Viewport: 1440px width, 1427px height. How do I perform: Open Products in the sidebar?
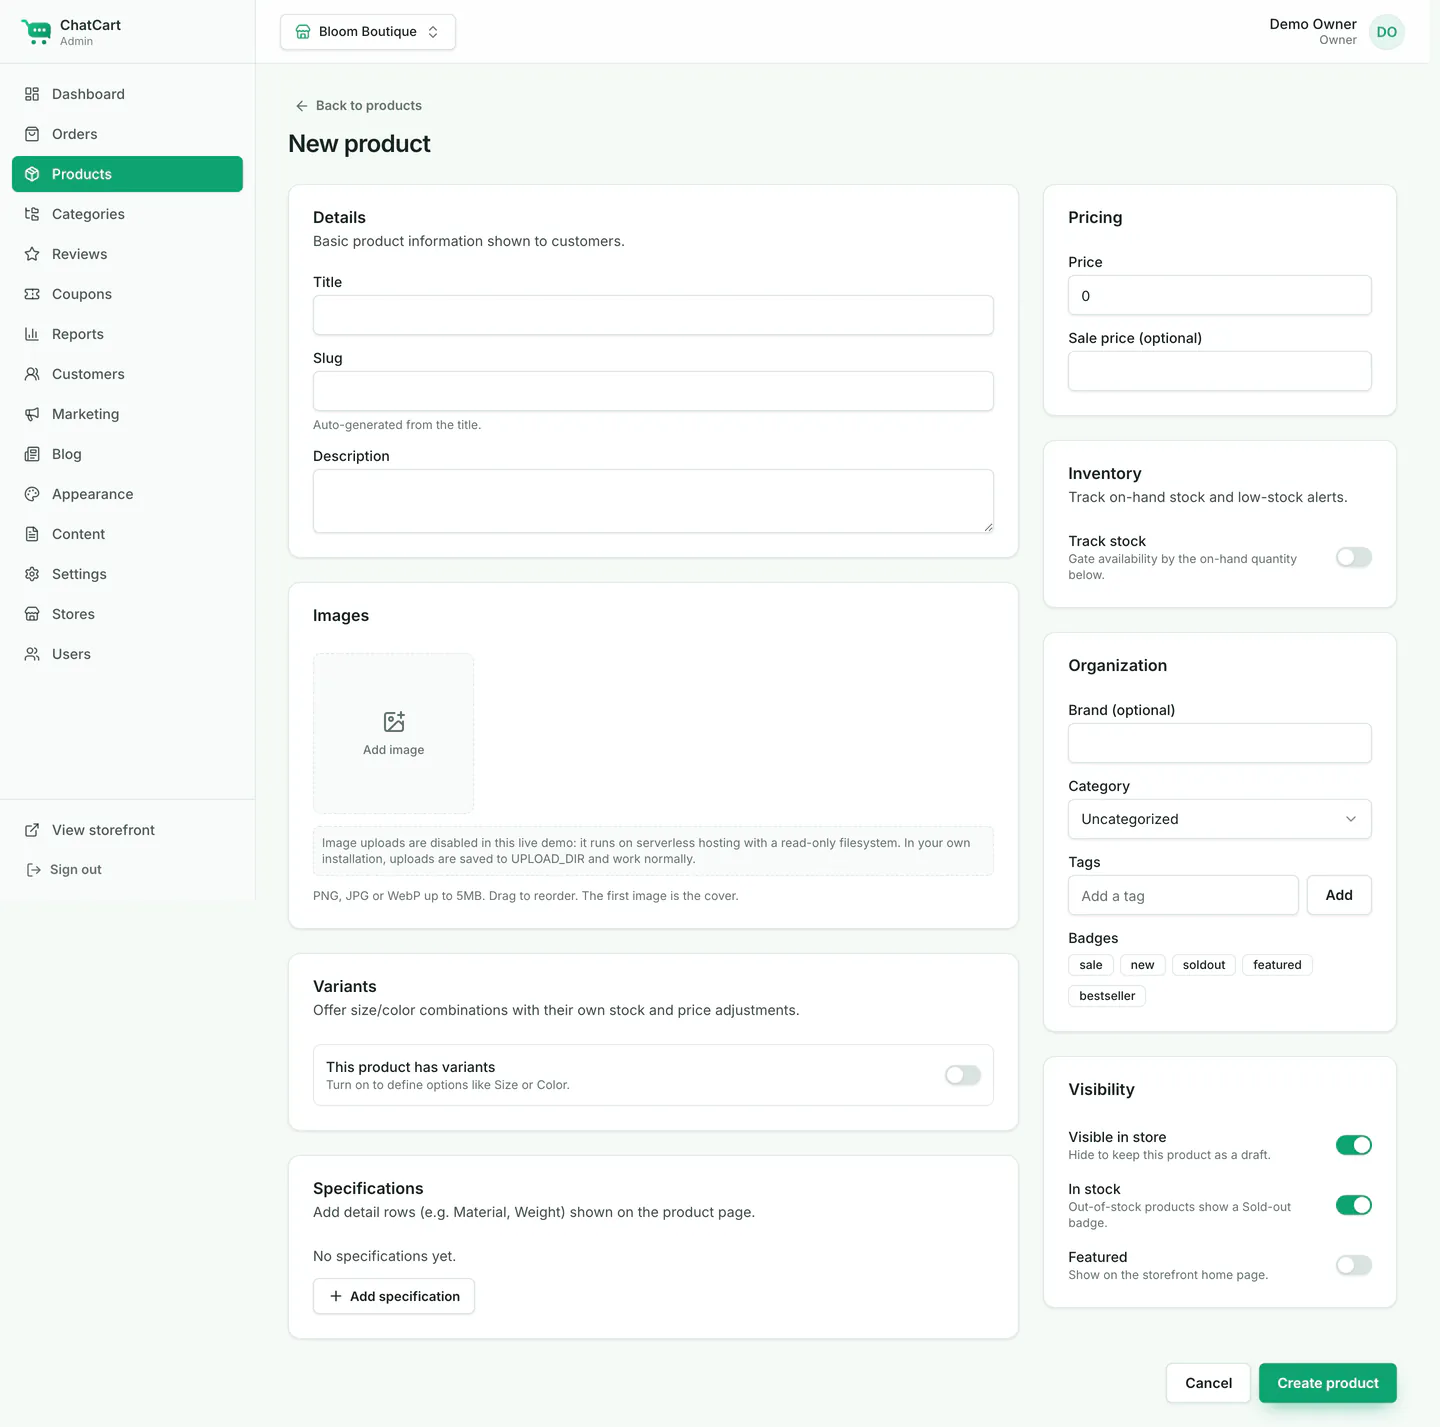pyautogui.click(x=127, y=174)
